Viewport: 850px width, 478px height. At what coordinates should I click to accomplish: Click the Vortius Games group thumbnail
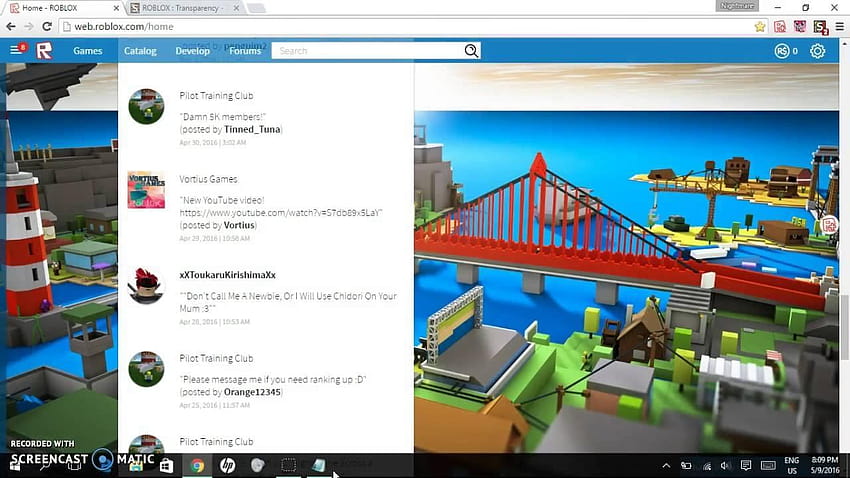(x=146, y=190)
